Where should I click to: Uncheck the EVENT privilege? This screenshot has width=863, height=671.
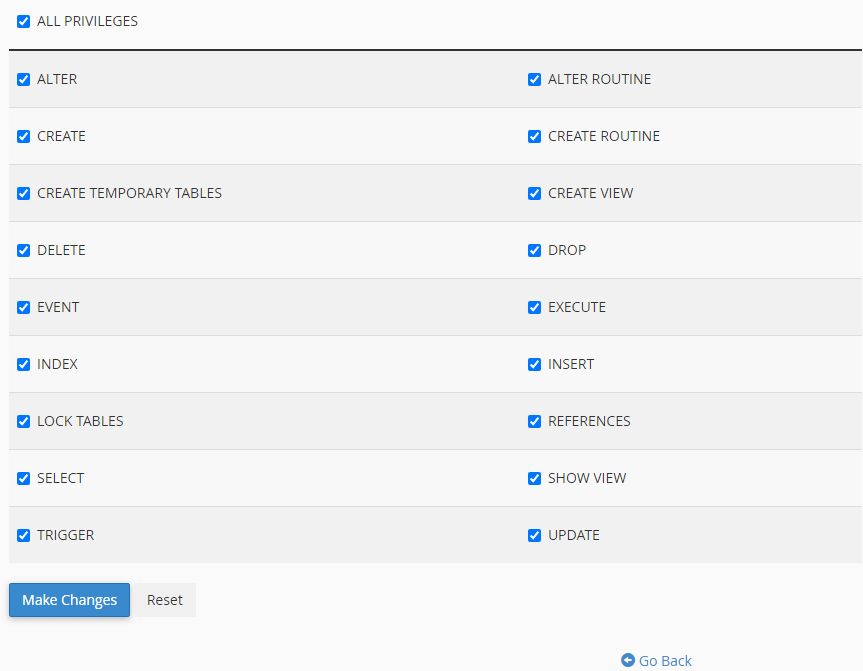pos(24,307)
